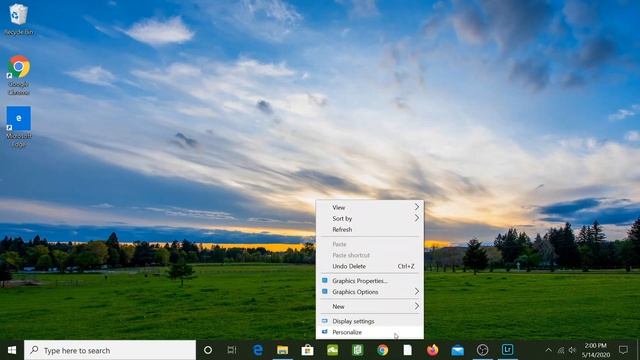This screenshot has width=640, height=360.
Task: Choose Refresh from the context menu
Action: 370,229
